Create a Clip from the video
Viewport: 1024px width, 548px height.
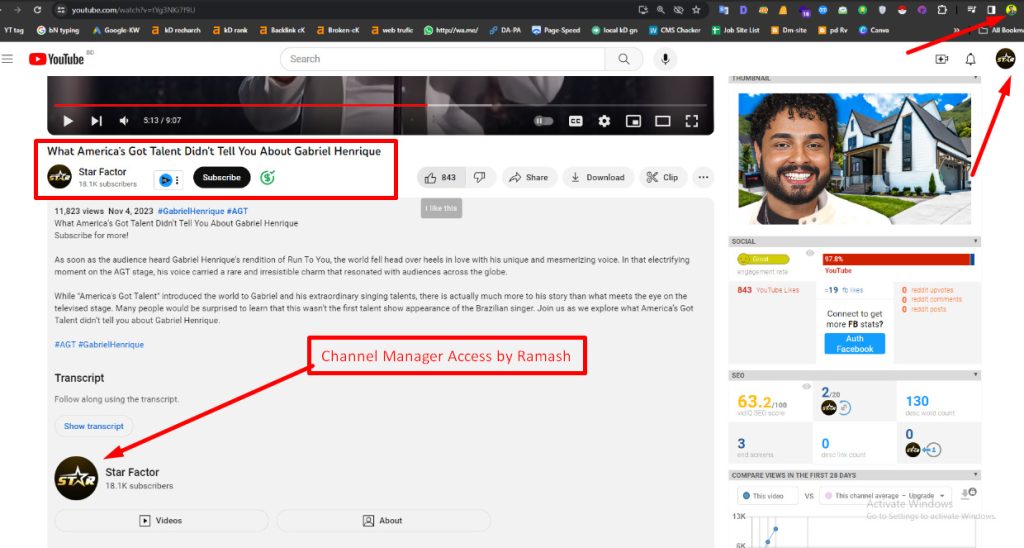[662, 177]
